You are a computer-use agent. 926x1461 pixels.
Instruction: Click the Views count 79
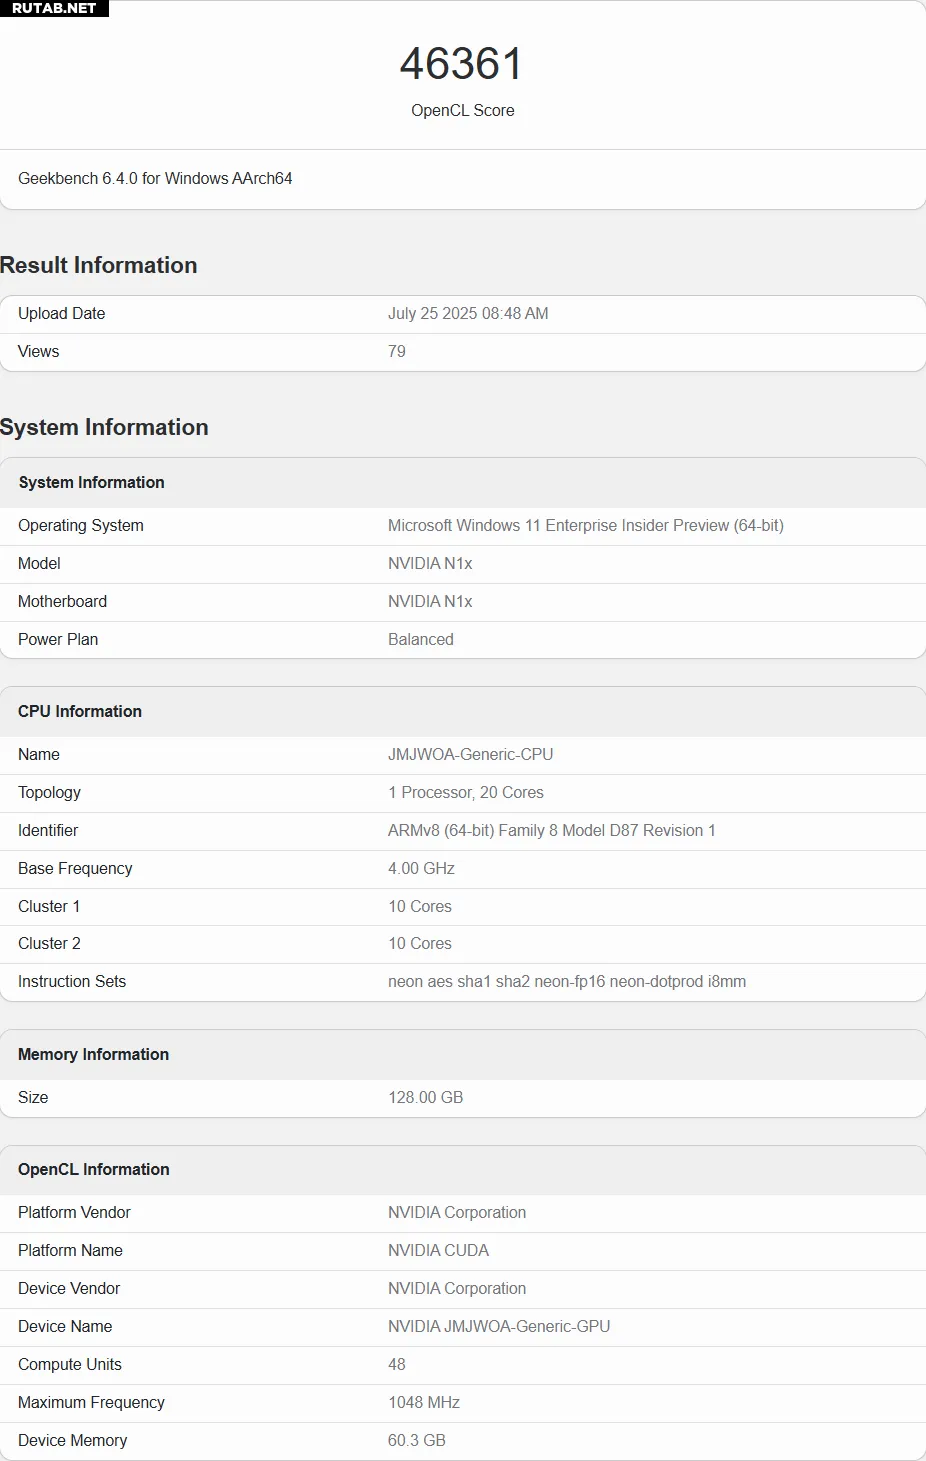point(397,352)
